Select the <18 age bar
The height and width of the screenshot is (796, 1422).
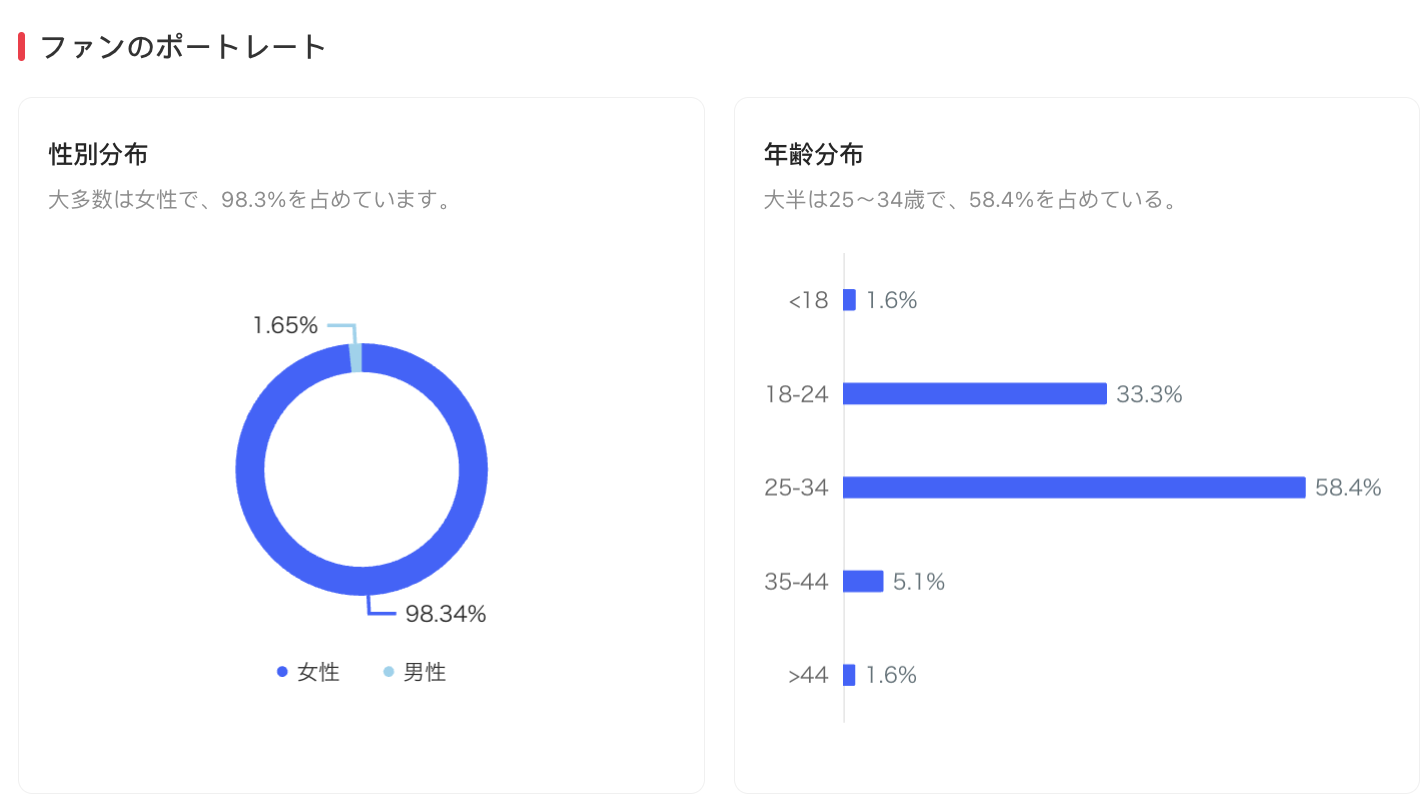point(849,300)
